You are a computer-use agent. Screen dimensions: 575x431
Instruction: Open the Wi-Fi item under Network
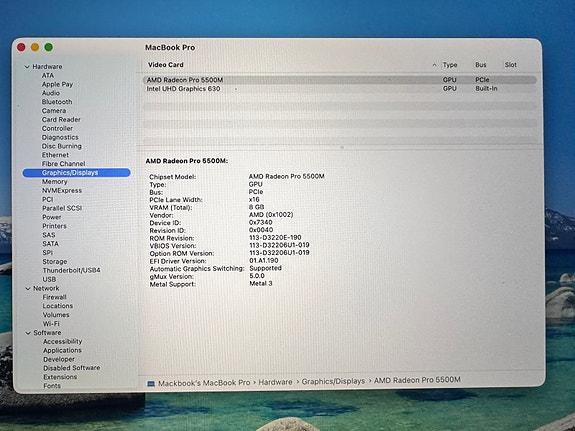[x=51, y=324]
